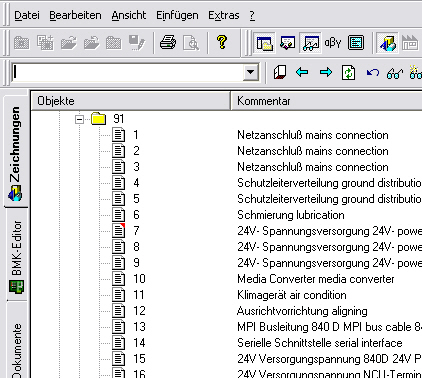Click the comment 'Serielle Schnittstelle serial interface'

[x=320, y=343]
